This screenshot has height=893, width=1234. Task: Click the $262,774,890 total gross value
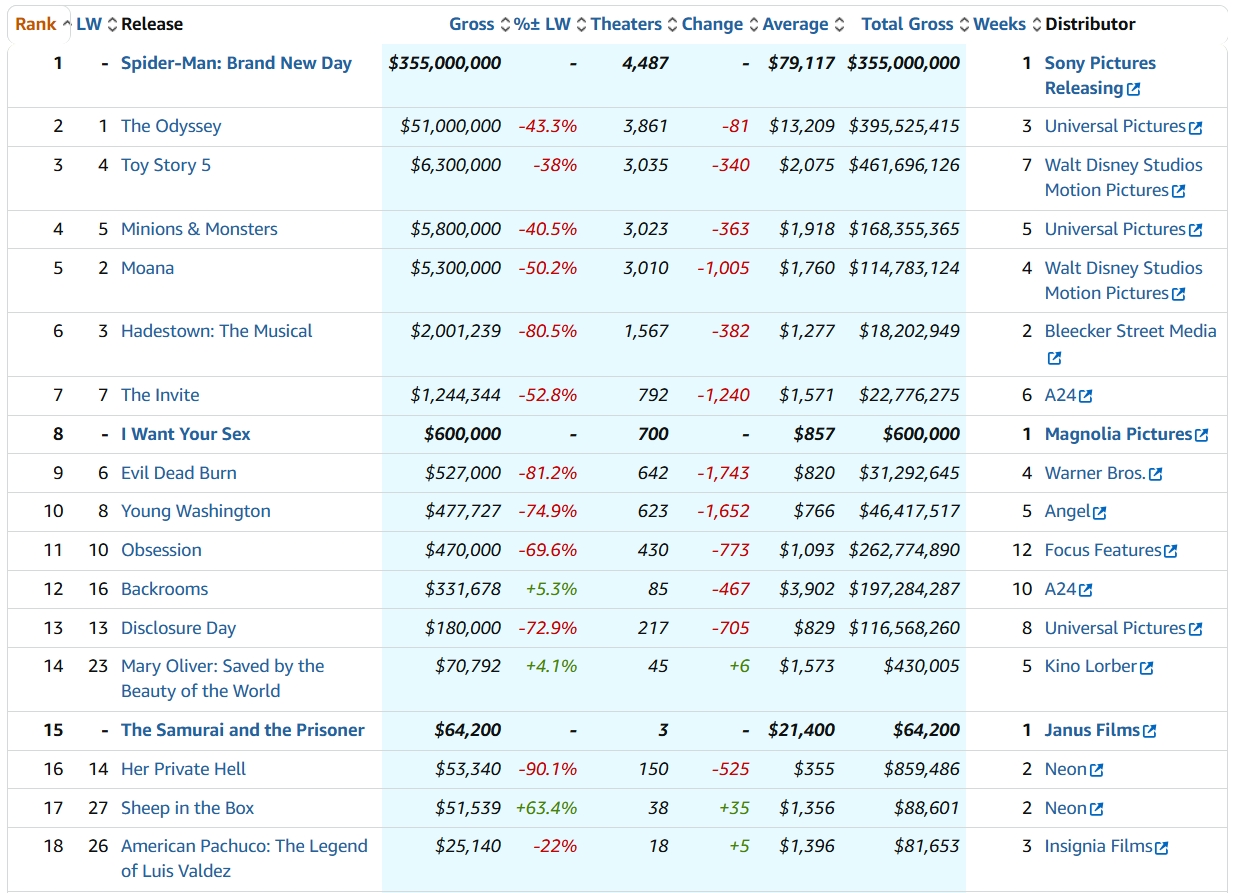[904, 550]
